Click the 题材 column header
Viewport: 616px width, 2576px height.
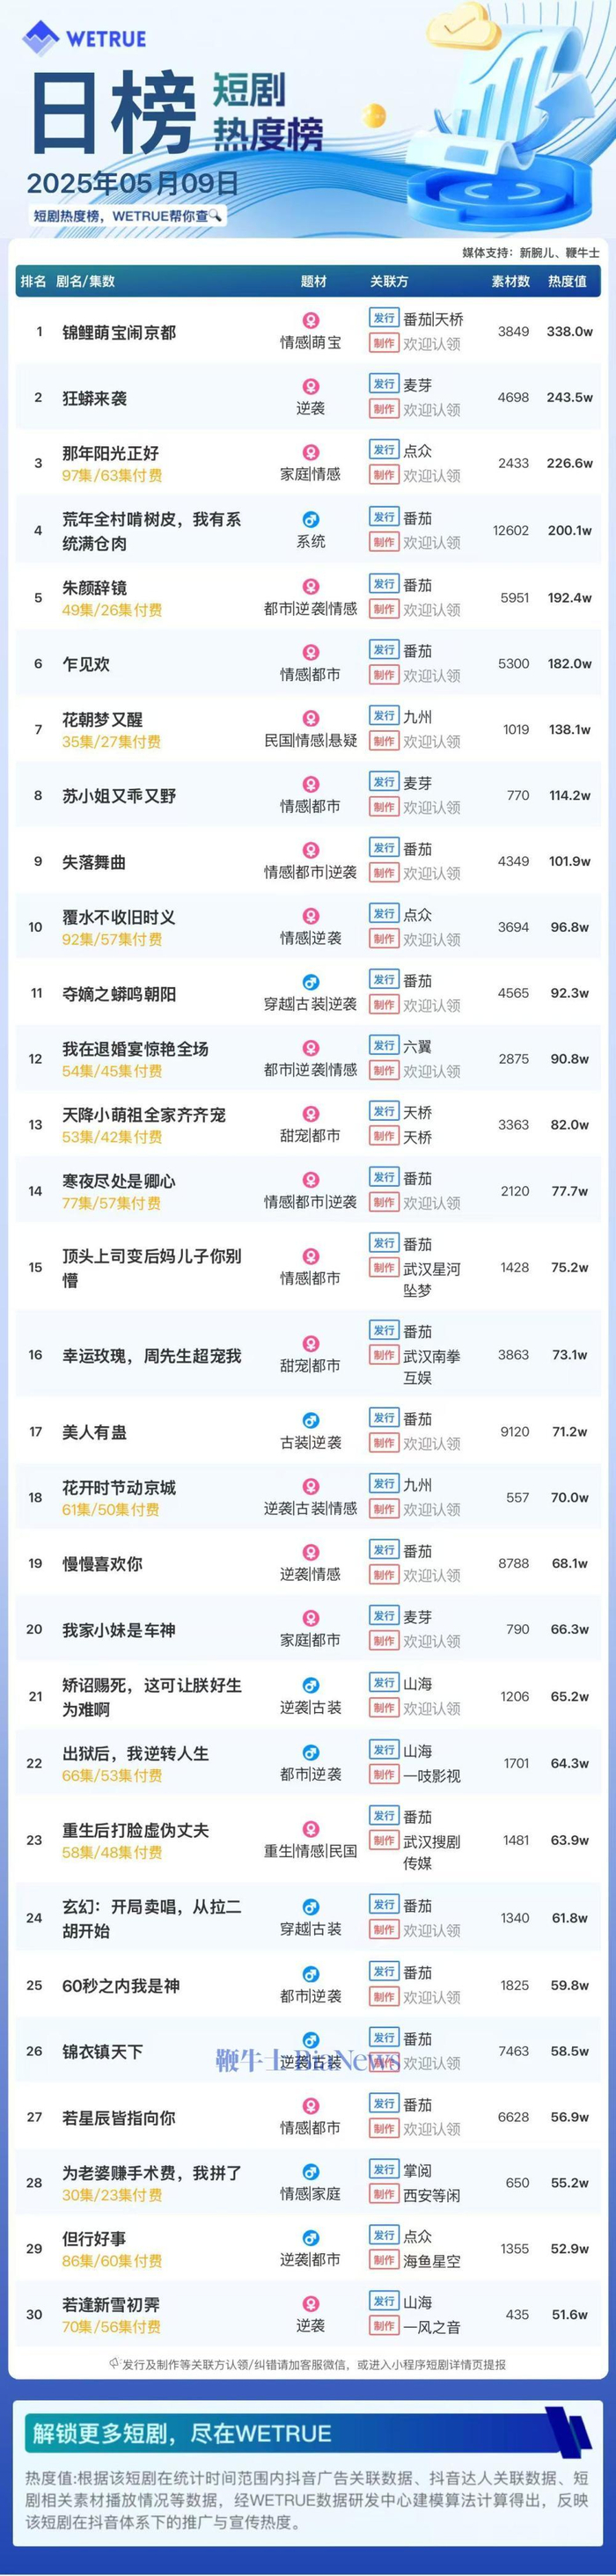[x=313, y=282]
